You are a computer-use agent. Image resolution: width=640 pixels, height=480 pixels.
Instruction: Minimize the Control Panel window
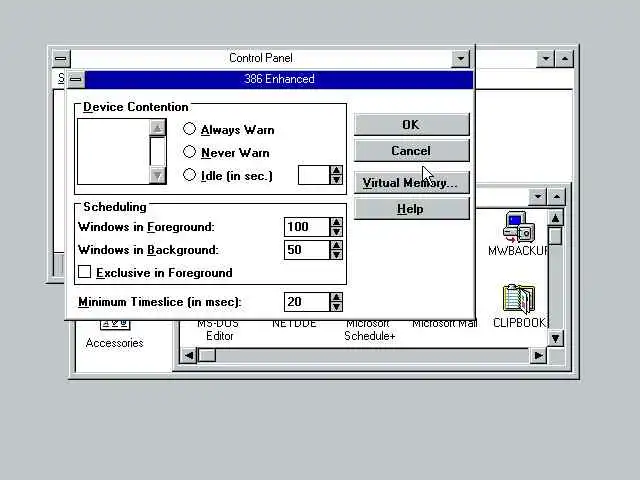pos(460,59)
